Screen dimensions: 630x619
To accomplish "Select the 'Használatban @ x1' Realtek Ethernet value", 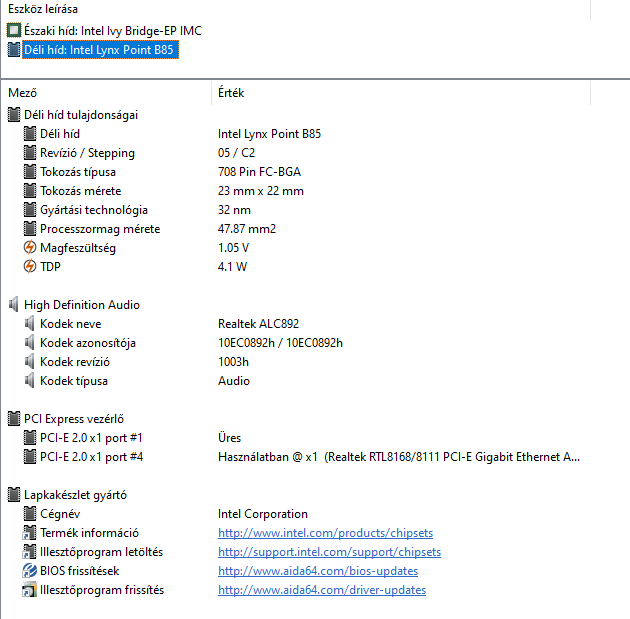I will tap(399, 457).
